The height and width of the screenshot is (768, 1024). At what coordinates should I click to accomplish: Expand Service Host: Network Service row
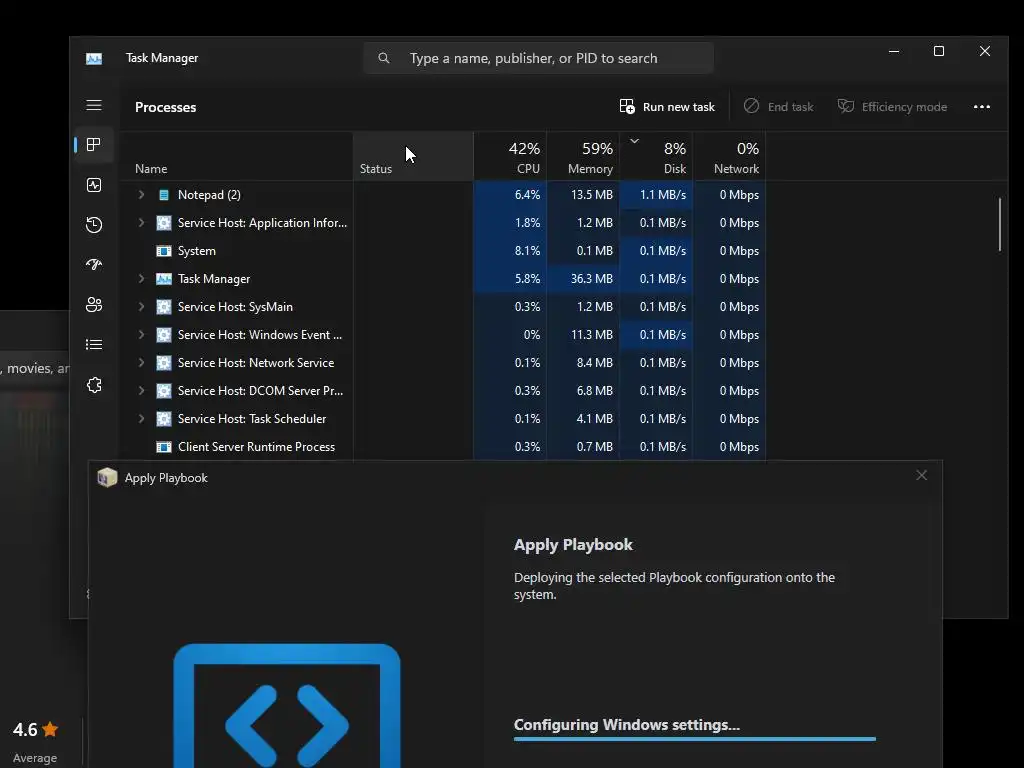pos(141,362)
